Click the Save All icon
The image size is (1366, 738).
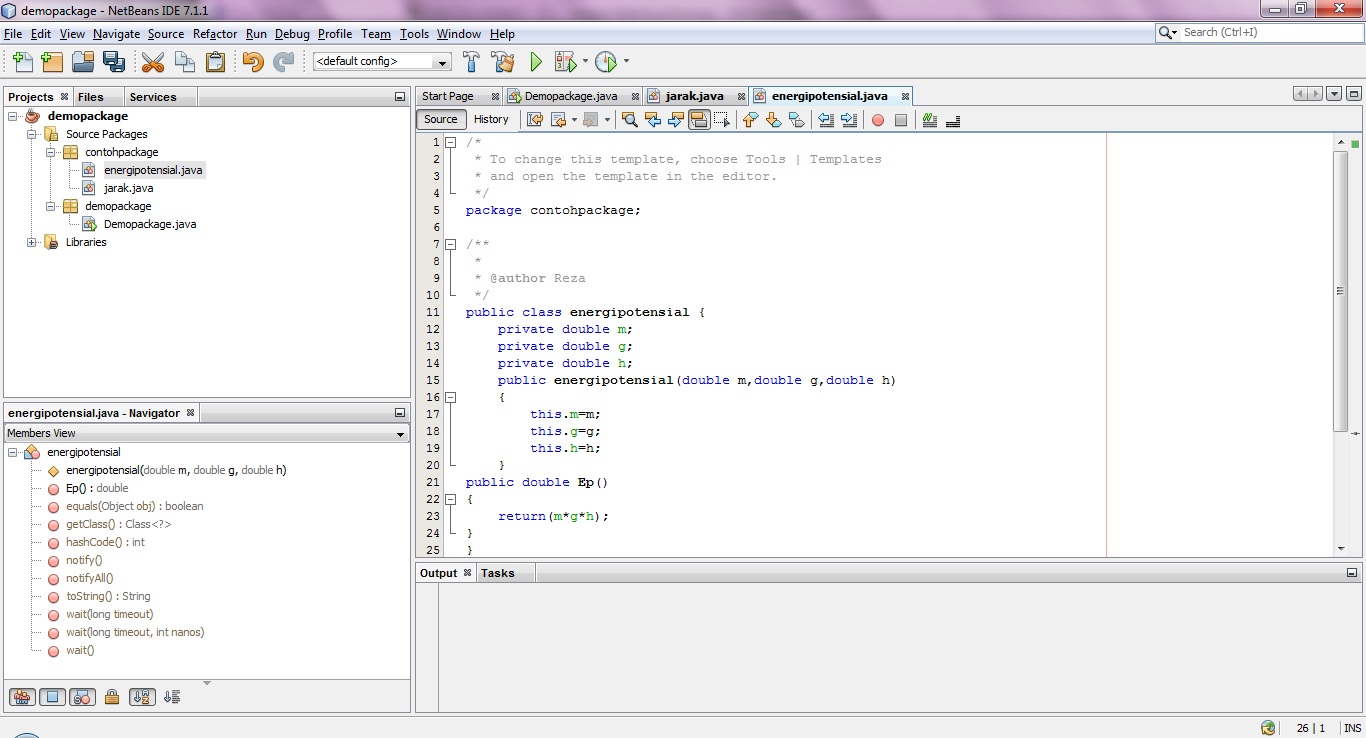(115, 61)
